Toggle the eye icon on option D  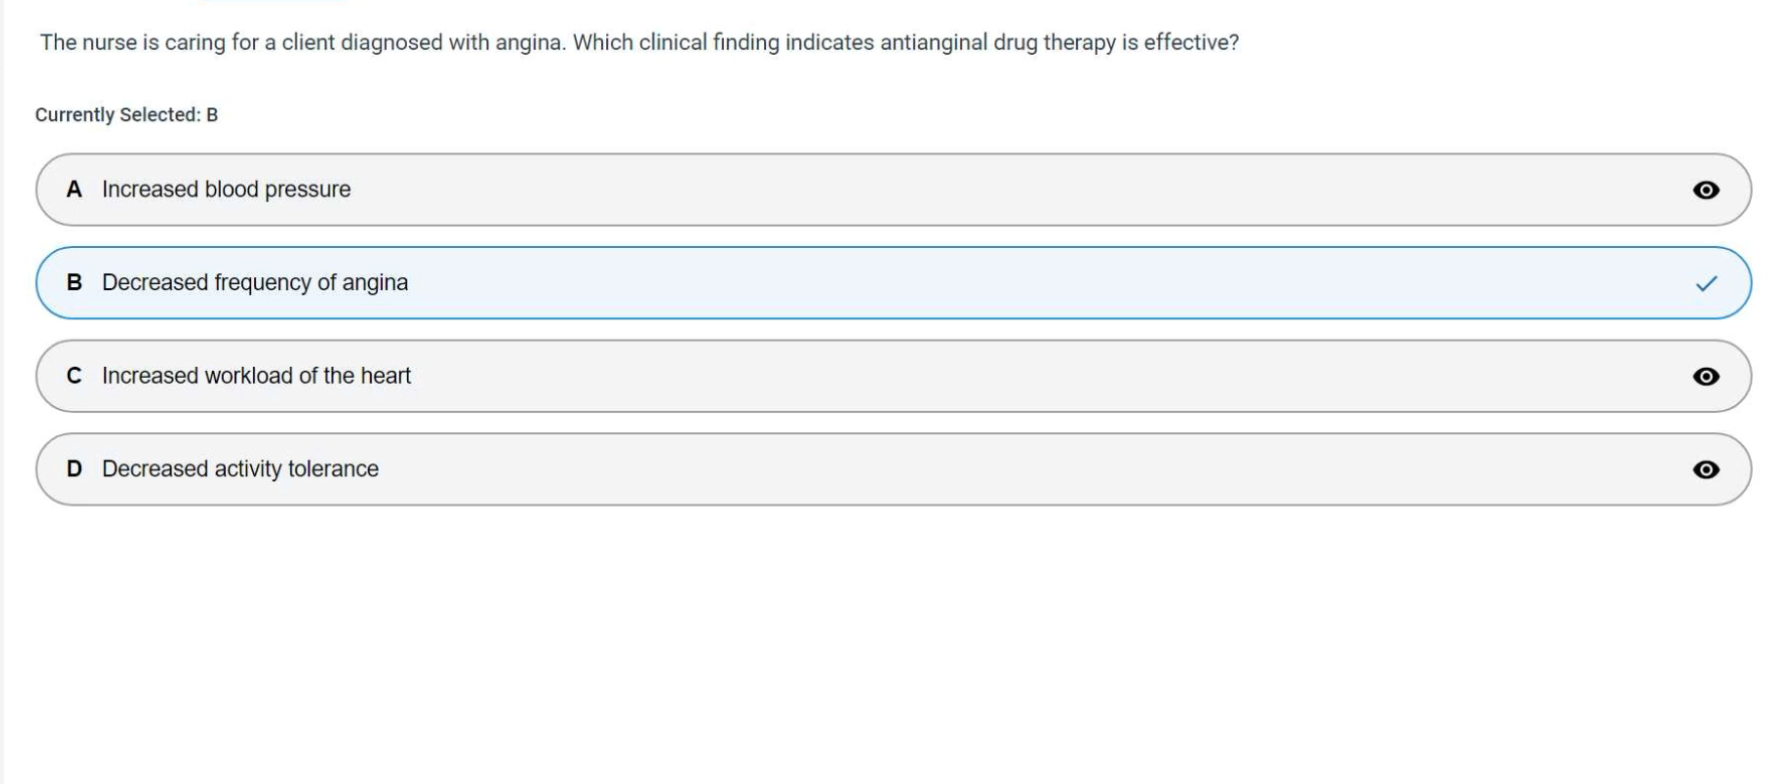[1706, 469]
